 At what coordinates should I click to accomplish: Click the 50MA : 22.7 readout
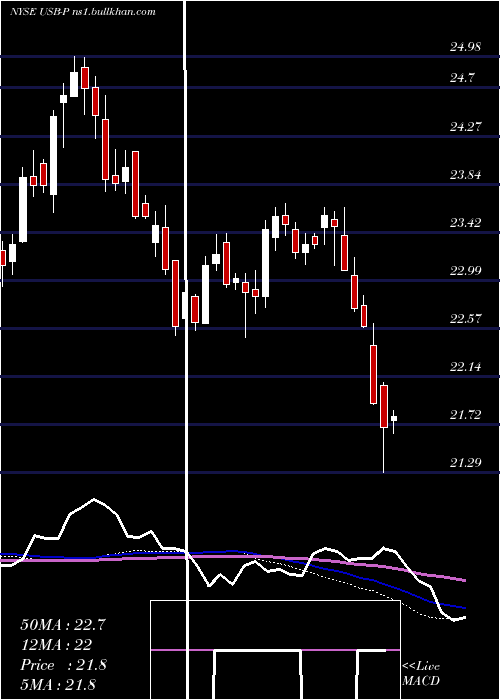(63, 624)
